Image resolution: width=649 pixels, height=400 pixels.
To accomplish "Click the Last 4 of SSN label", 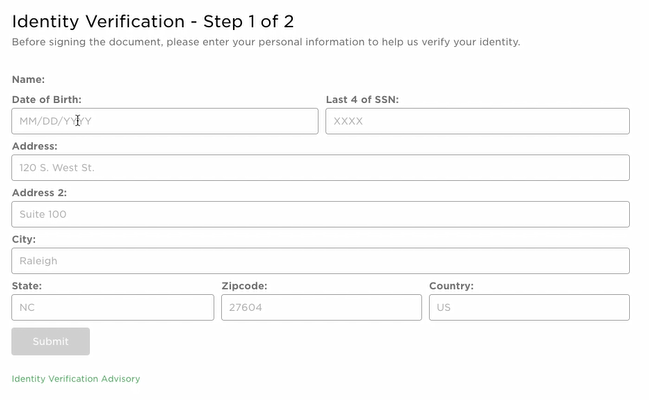I will [362, 100].
